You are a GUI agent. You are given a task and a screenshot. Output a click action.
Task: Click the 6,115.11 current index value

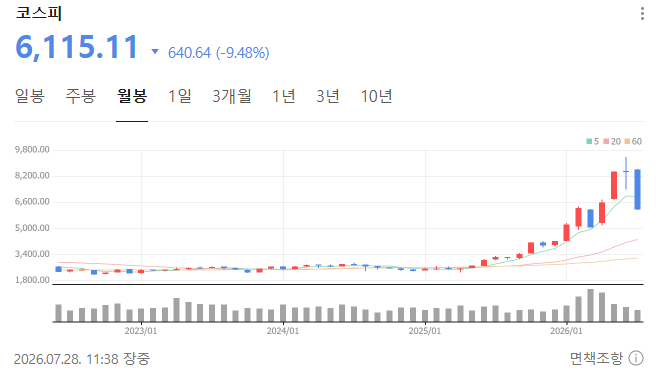(77, 47)
